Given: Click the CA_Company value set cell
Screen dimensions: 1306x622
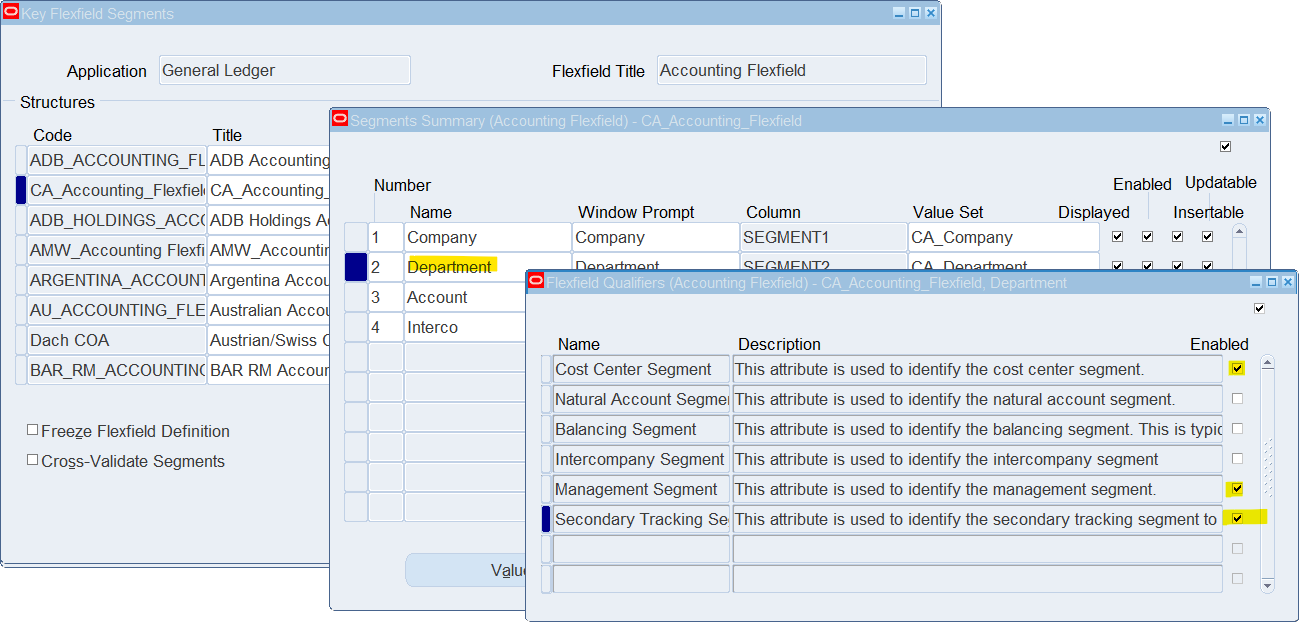Looking at the screenshot, I should 1004,237.
